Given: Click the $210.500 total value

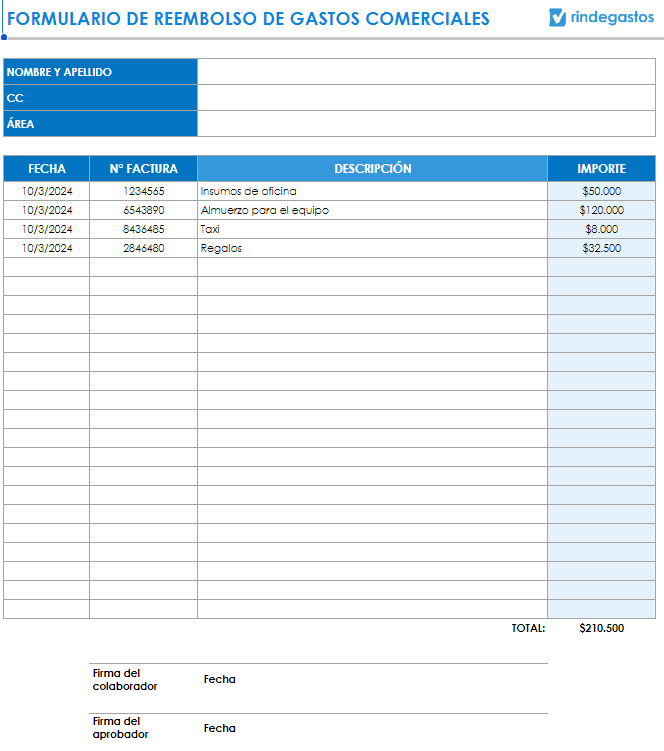Looking at the screenshot, I should 601,629.
